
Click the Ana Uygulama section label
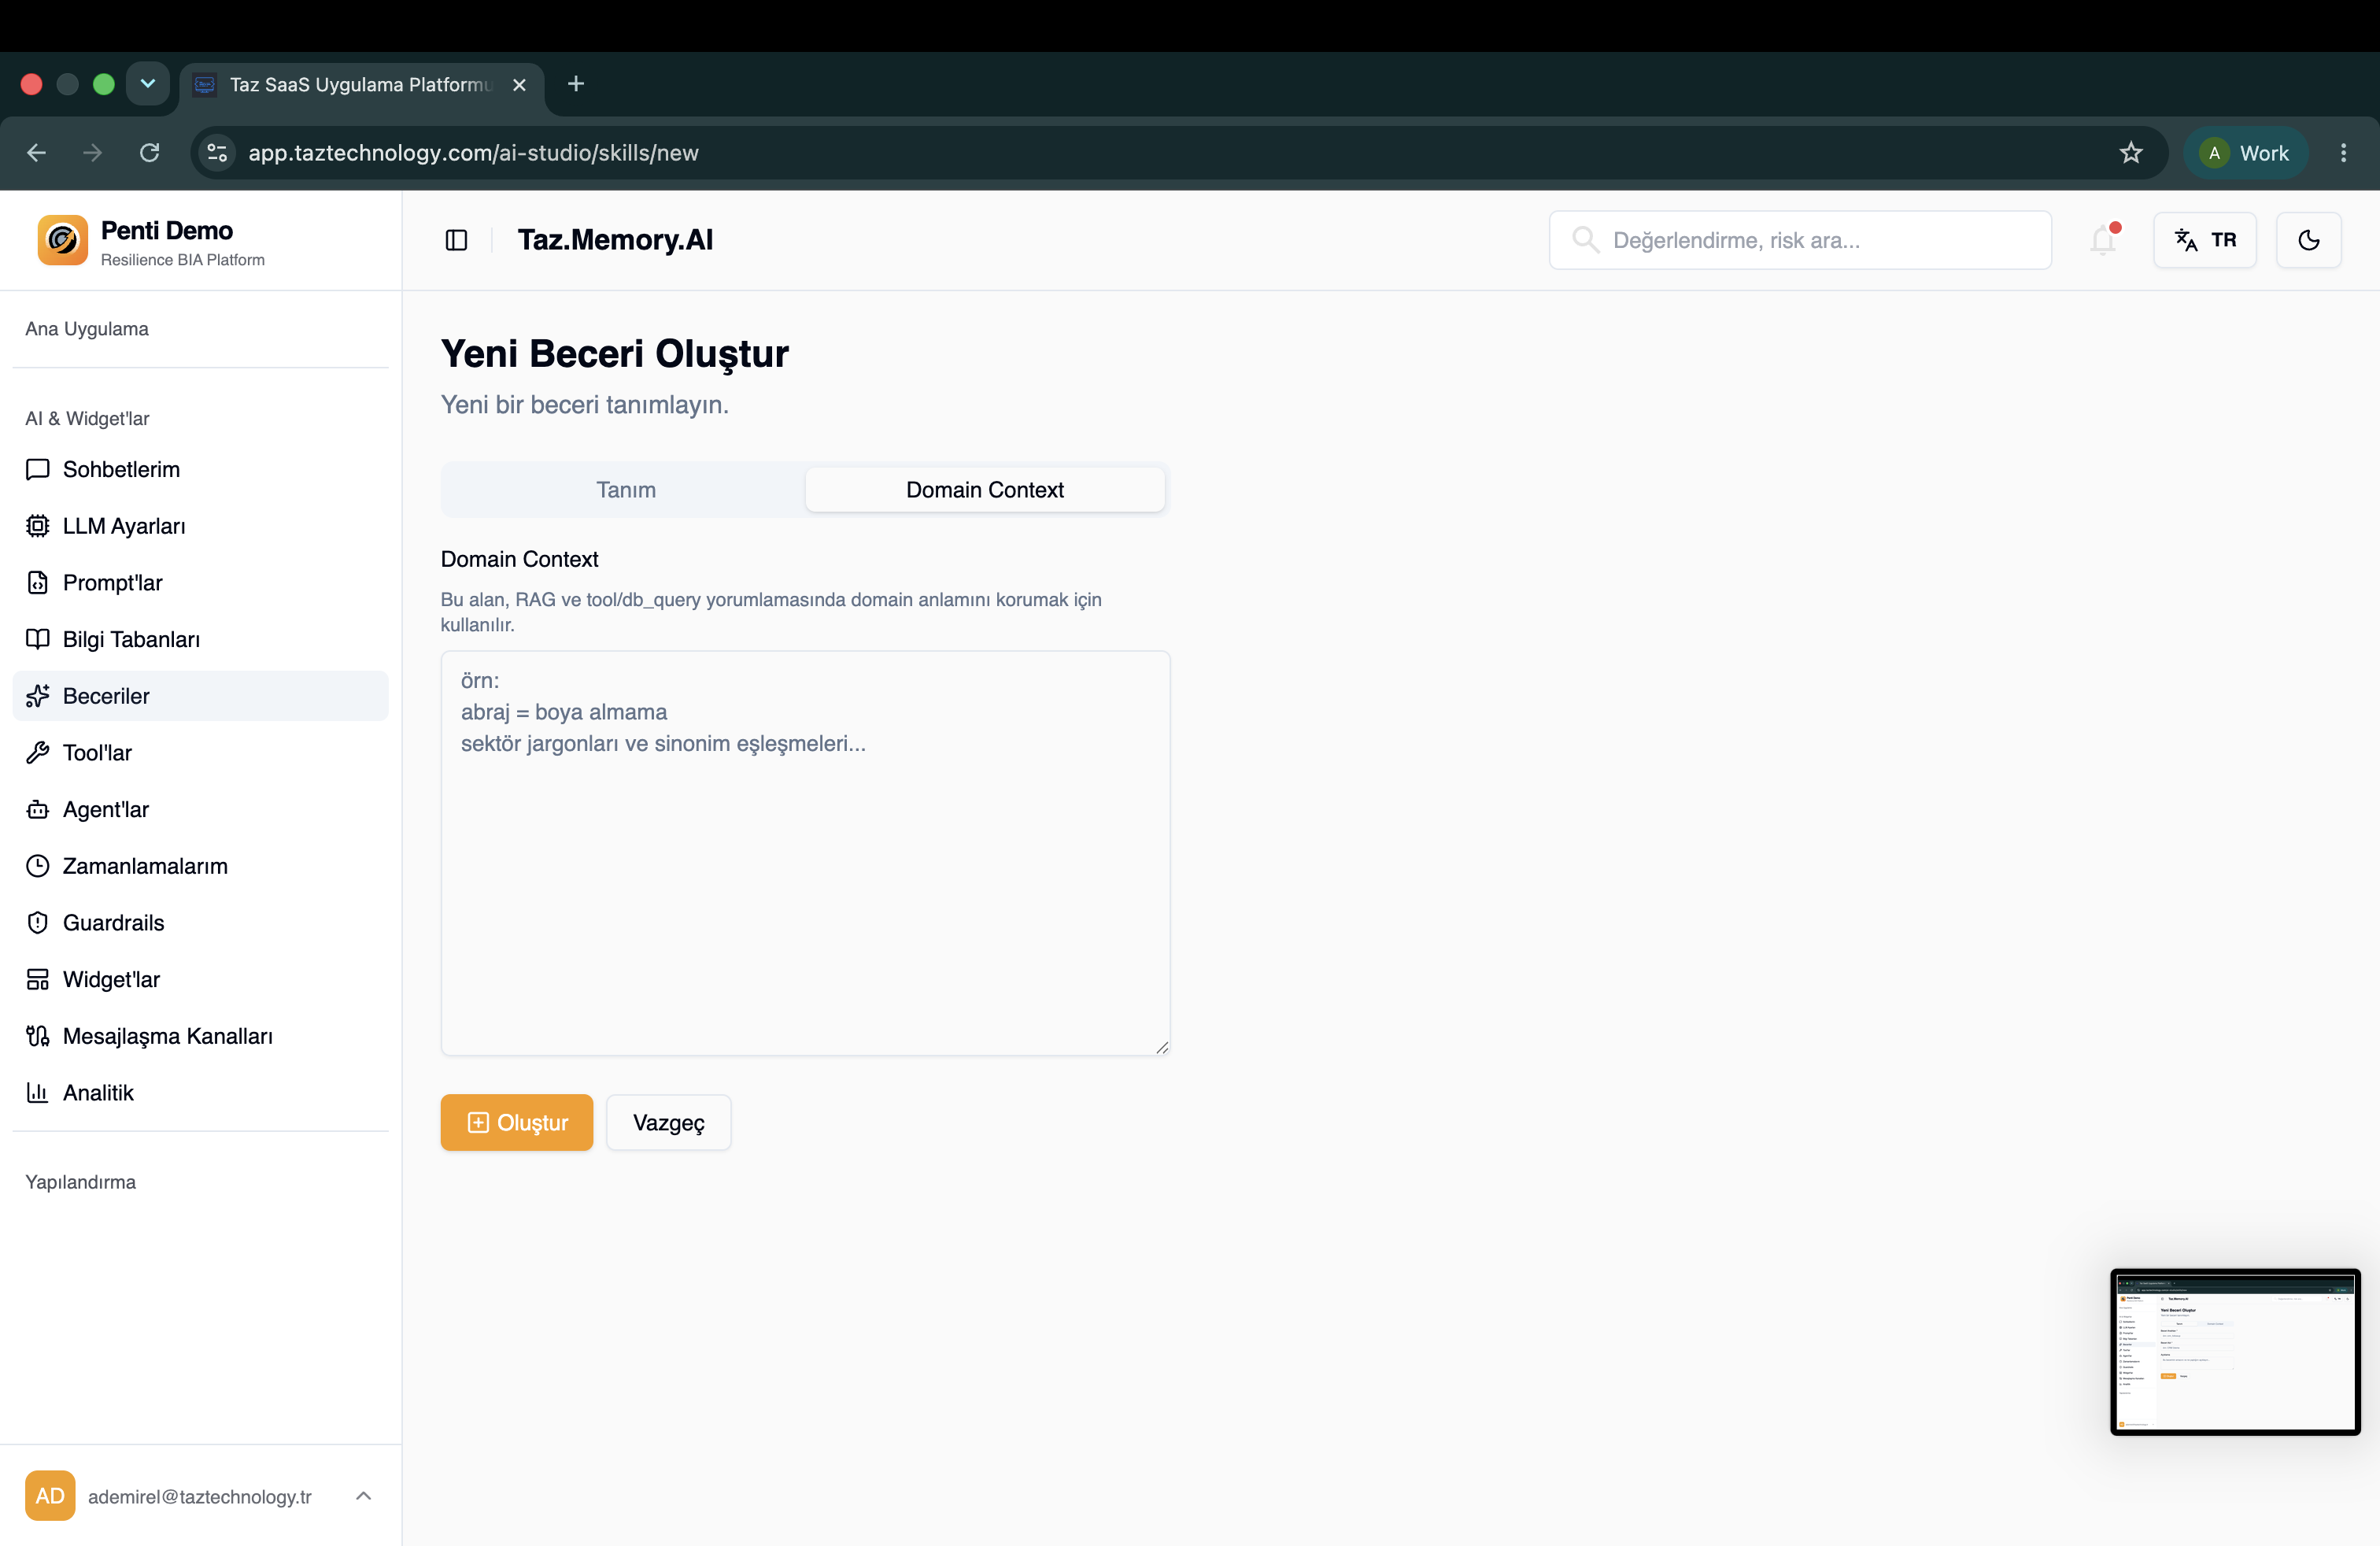click(87, 329)
